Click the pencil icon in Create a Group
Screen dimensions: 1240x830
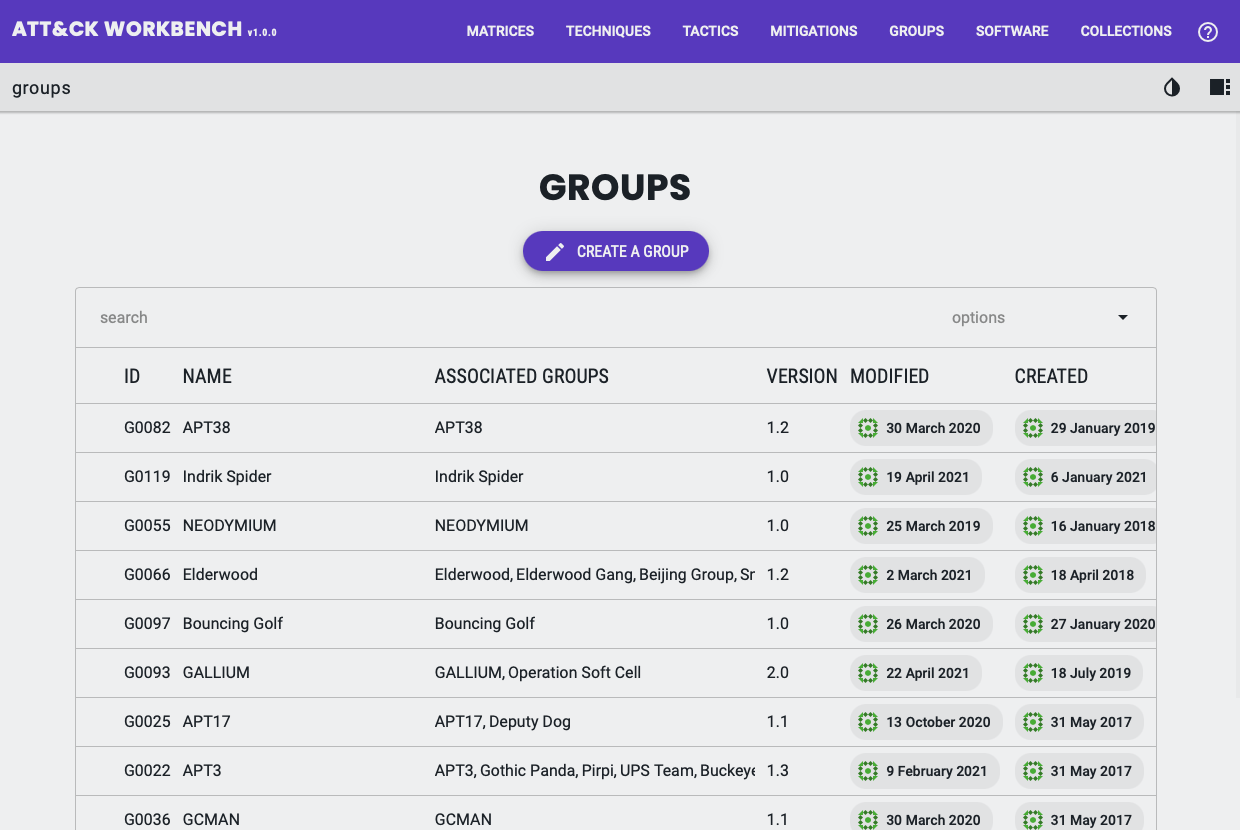tap(555, 252)
